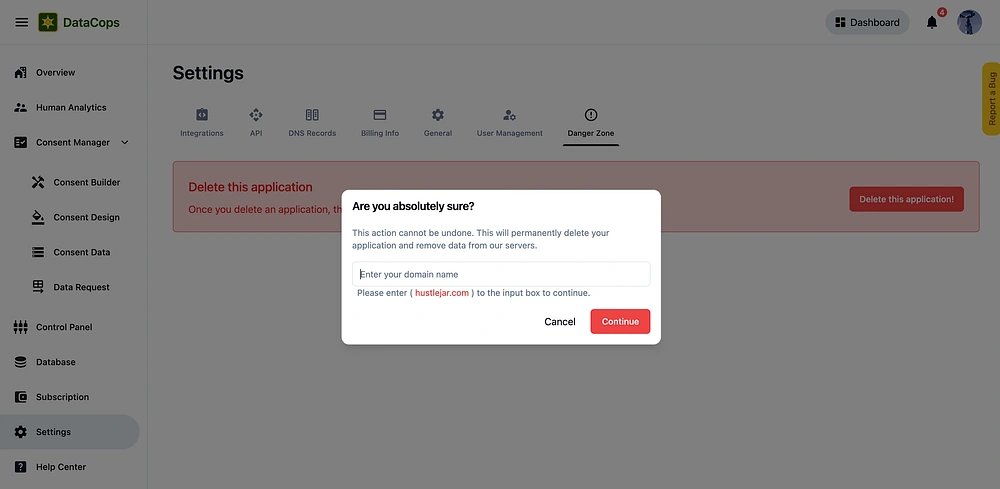
Task: Select Consent Design in sidebar
Action: 86,218
